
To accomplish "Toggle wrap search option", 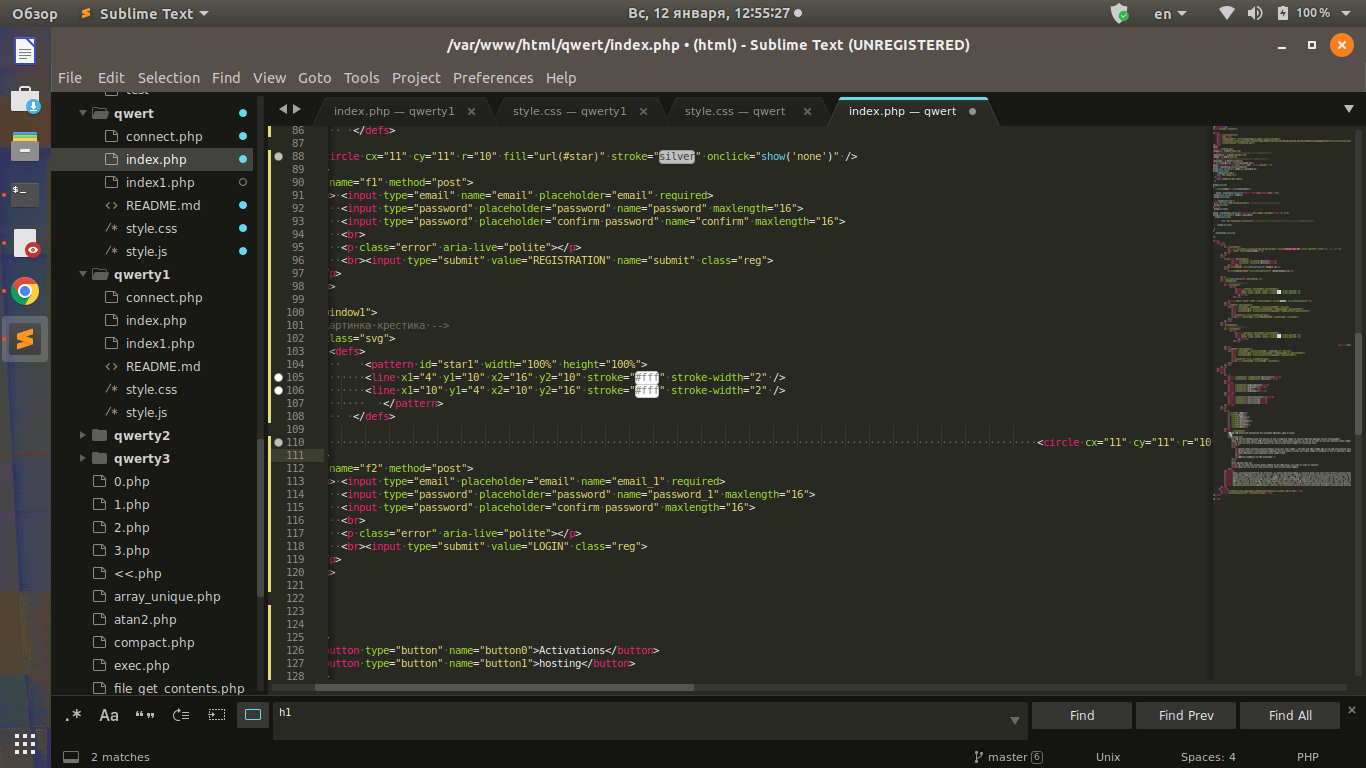I will [x=181, y=715].
